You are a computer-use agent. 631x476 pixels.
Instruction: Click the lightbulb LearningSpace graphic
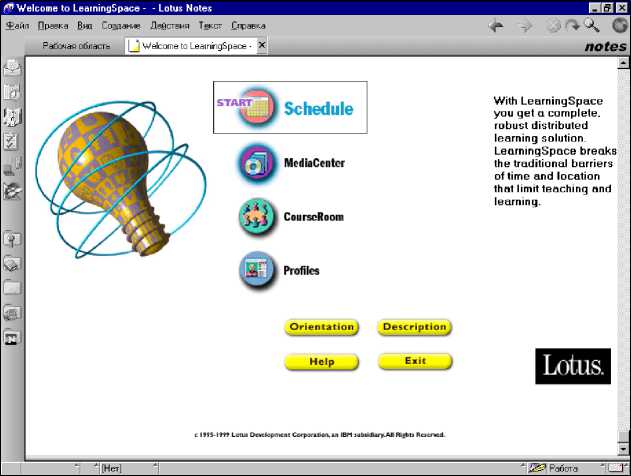[x=121, y=179]
